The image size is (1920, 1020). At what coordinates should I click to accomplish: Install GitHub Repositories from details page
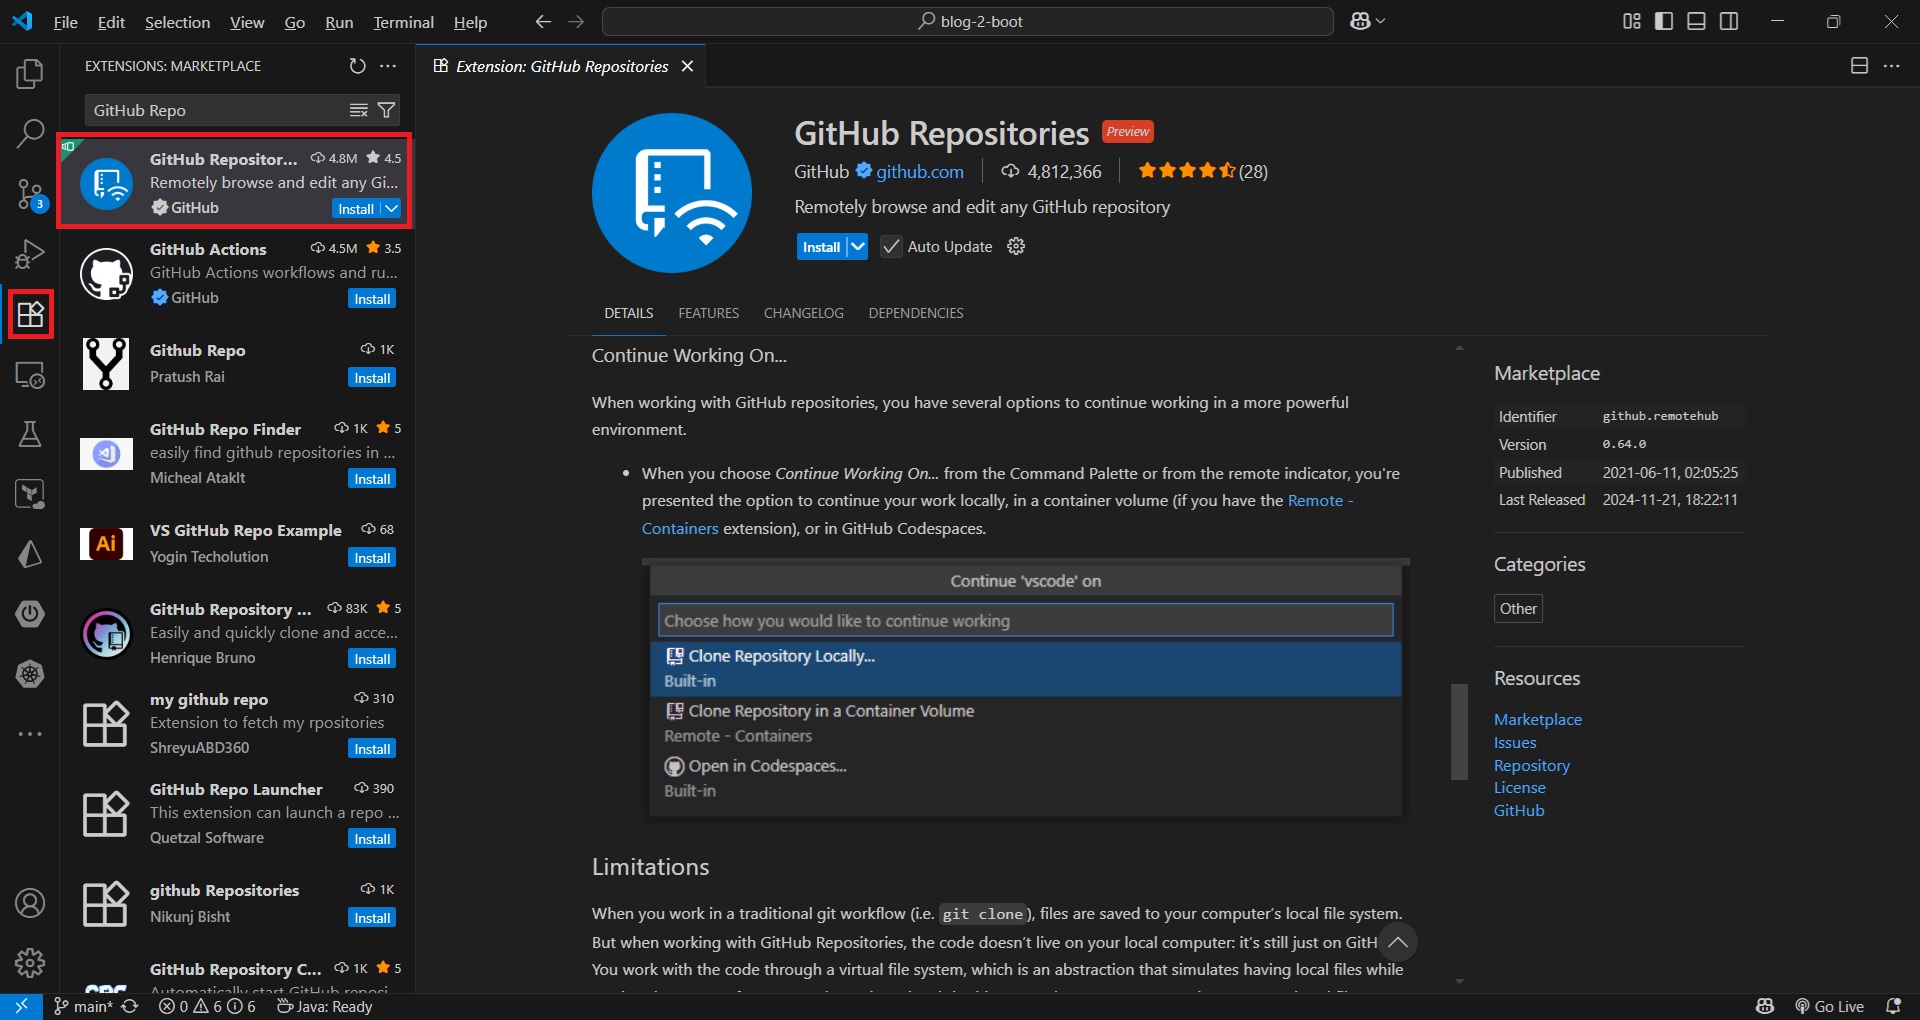pyautogui.click(x=821, y=246)
